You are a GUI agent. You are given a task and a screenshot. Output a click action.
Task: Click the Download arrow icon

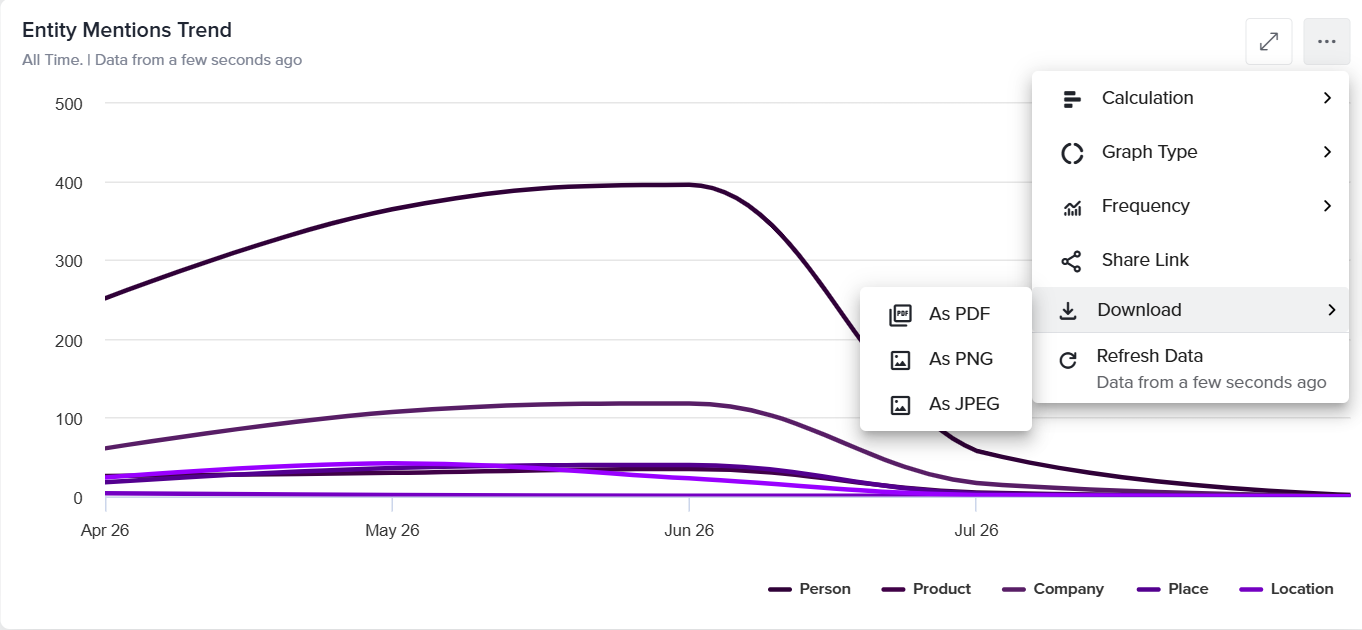[x=1068, y=311]
